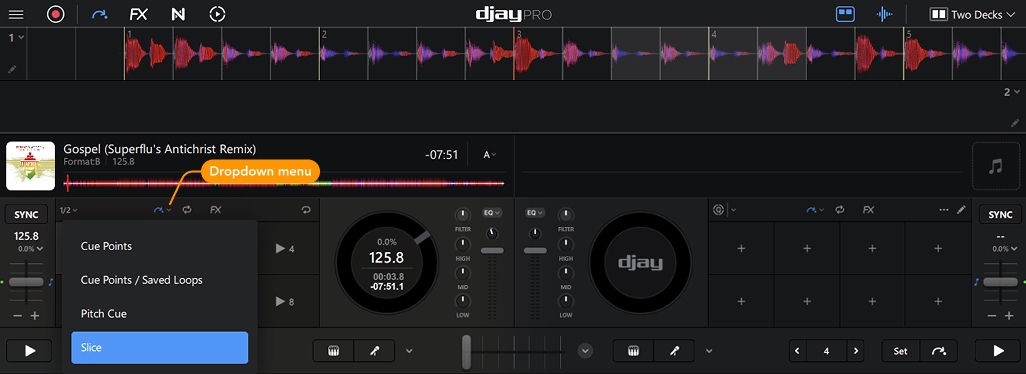Viewport: 1026px width, 374px height.
Task: Click the track 2 waveform edit pencil
Action: 1015,122
